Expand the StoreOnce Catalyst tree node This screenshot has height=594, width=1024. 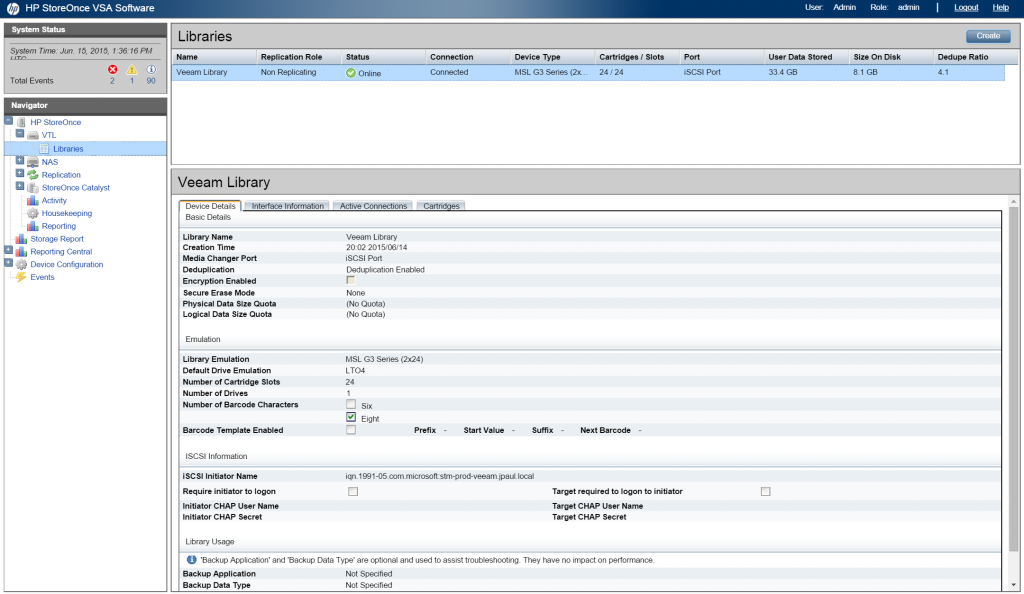click(x=20, y=186)
